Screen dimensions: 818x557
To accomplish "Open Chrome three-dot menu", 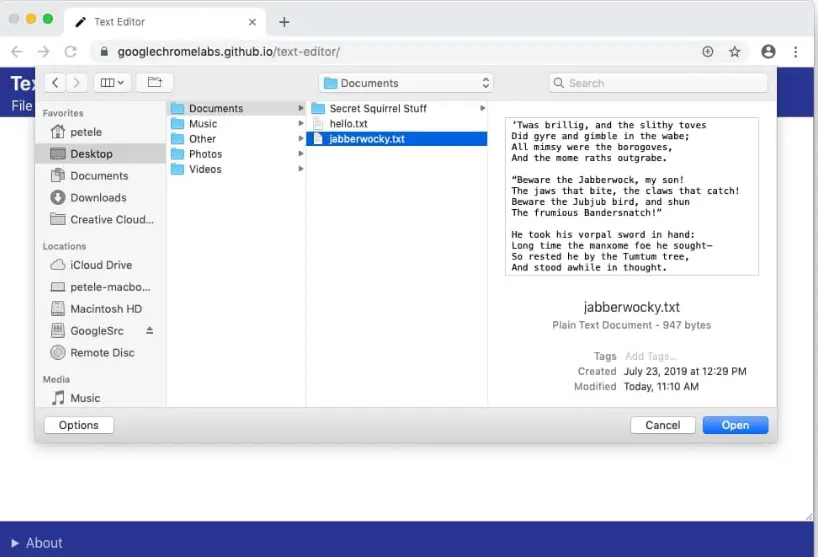I will pos(796,52).
